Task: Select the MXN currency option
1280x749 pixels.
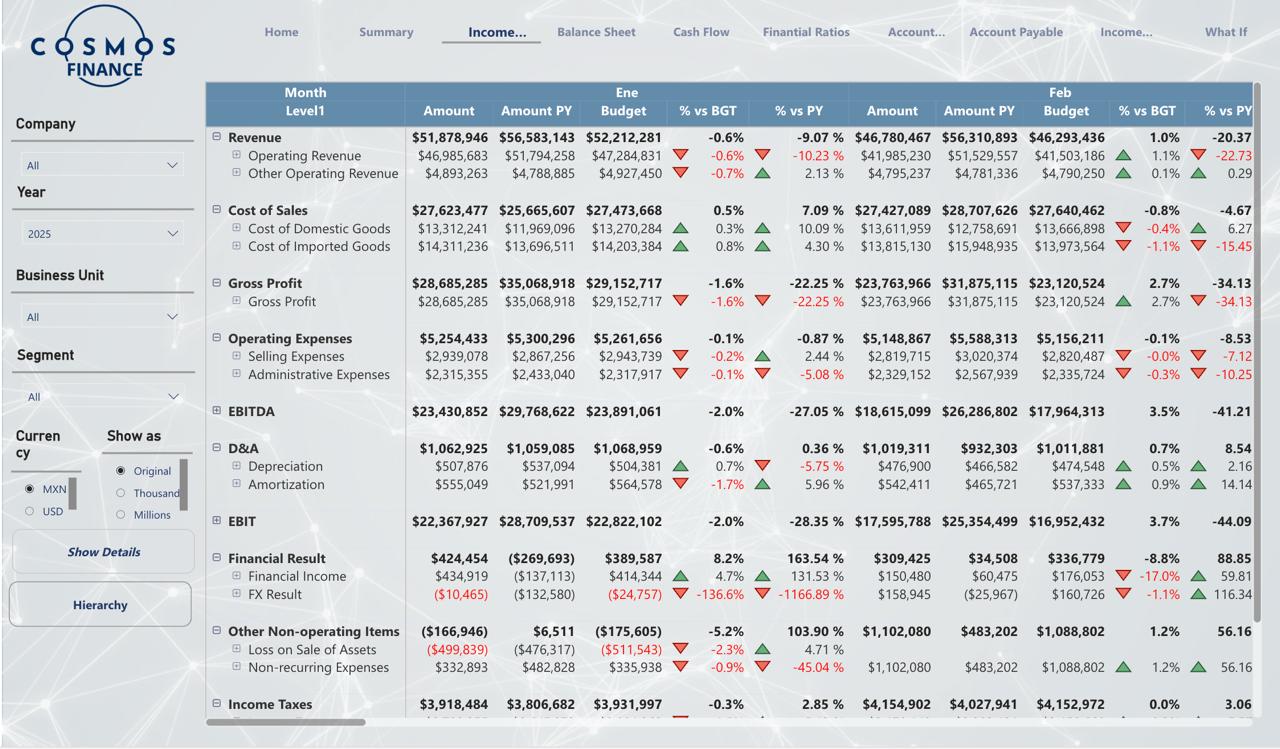Action: pyautogui.click(x=29, y=489)
